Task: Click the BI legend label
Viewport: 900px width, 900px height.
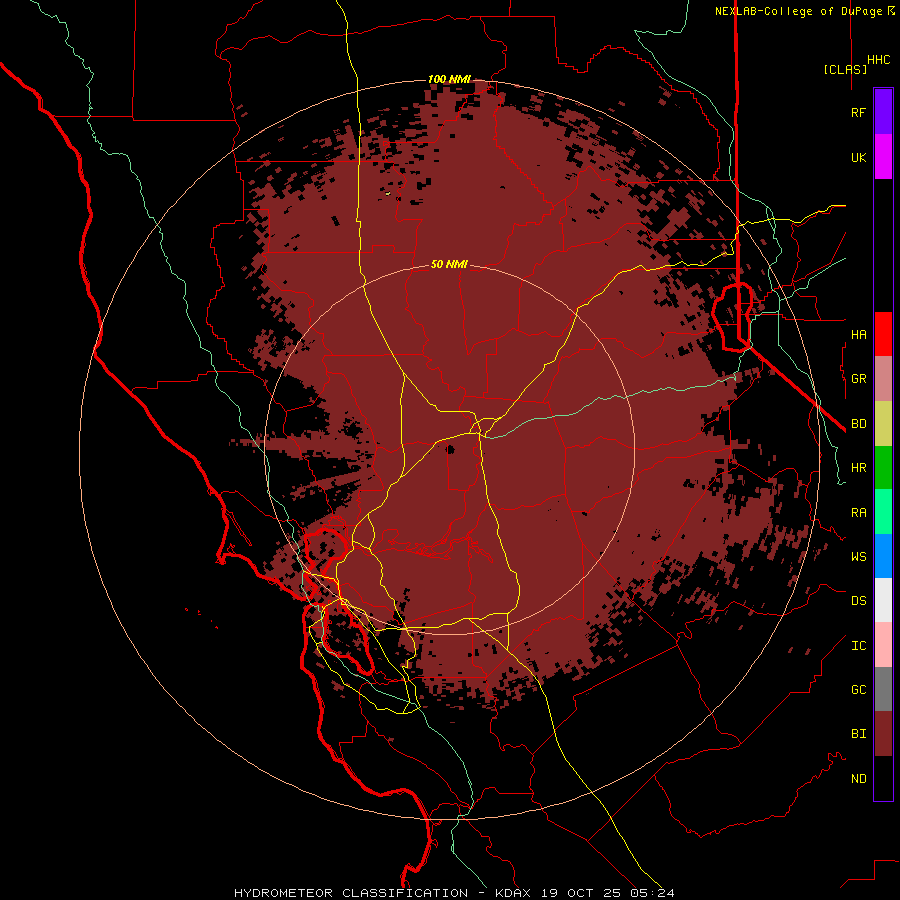Action: 858,734
